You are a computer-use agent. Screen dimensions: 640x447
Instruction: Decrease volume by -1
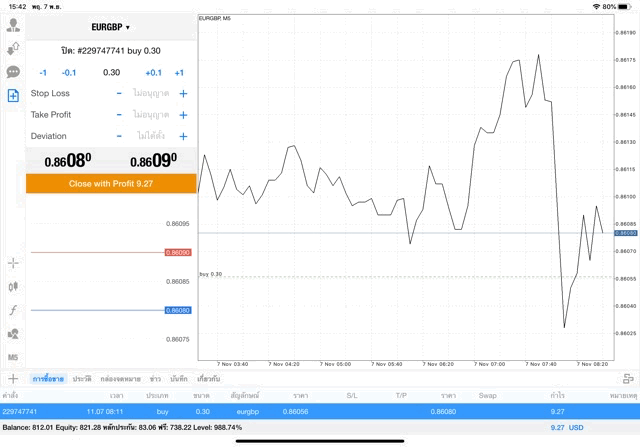point(43,72)
